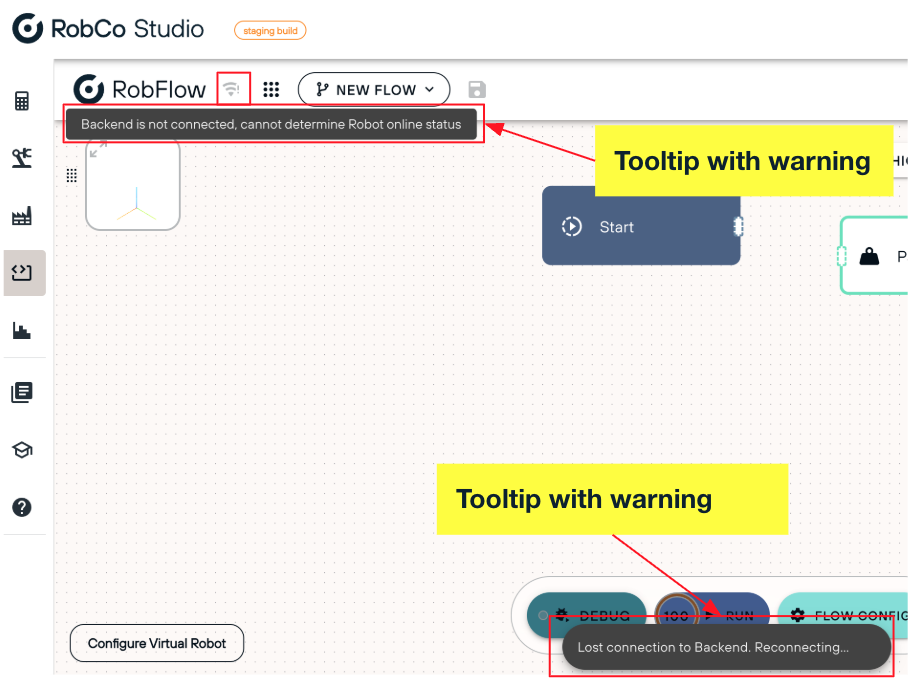This screenshot has width=923, height=685.
Task: Click Configure Virtual Robot button
Action: point(157,643)
